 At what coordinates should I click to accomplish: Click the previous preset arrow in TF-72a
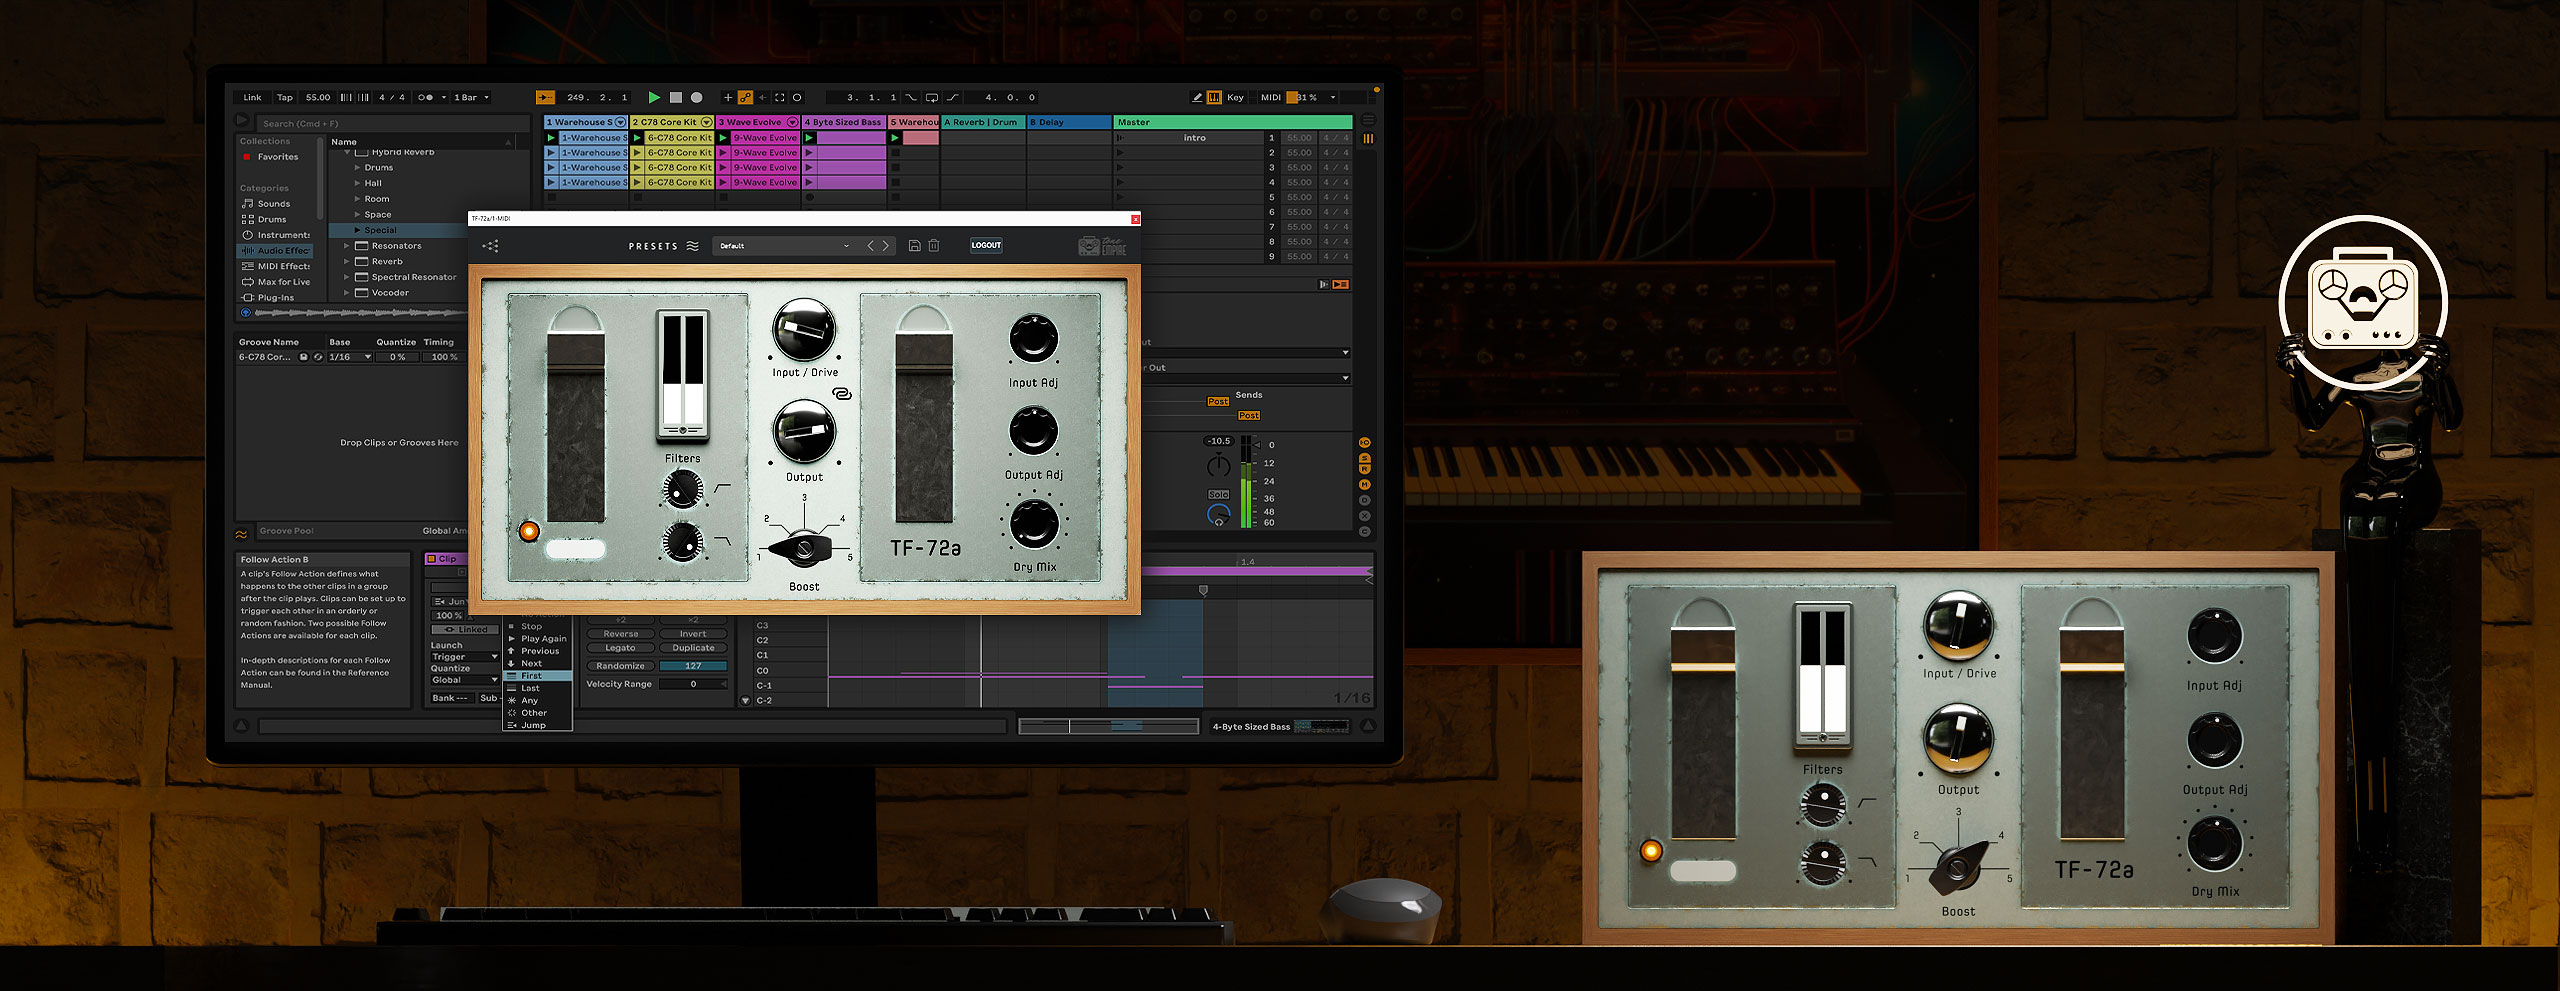click(870, 245)
